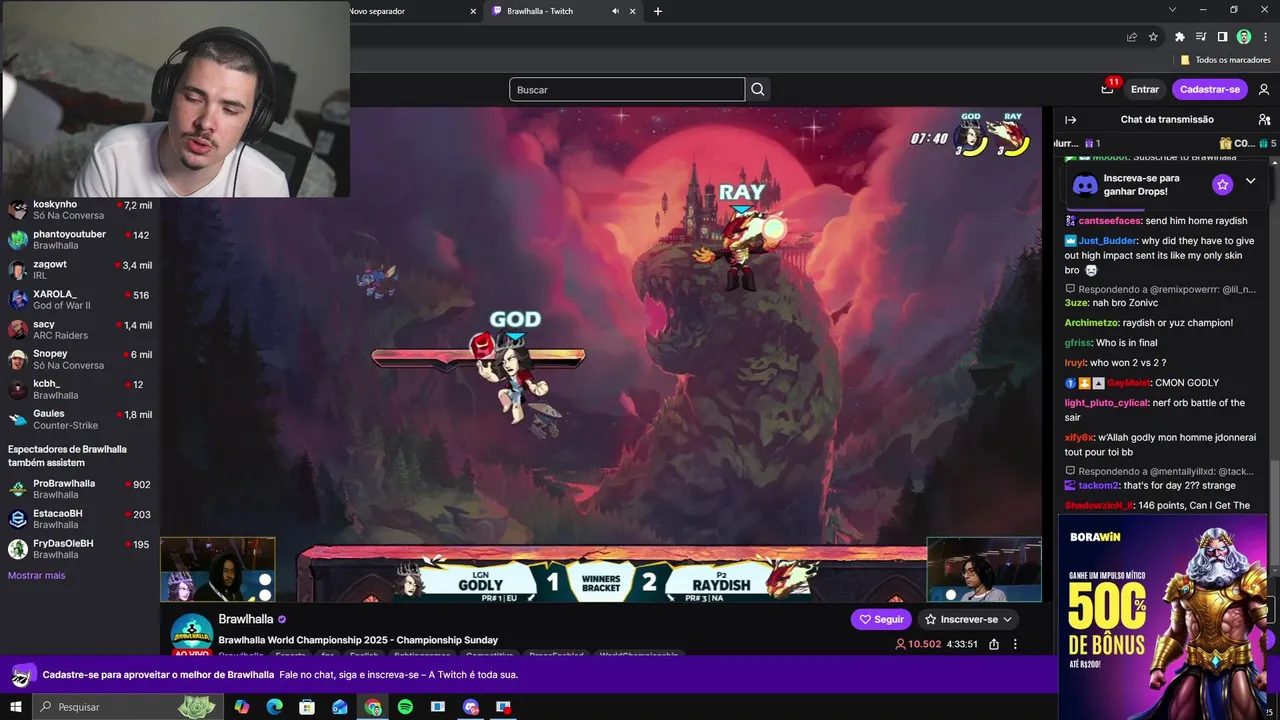Click the Windows taskbar Pesquisar search box
The width and height of the screenshot is (1280, 720).
pos(125,707)
